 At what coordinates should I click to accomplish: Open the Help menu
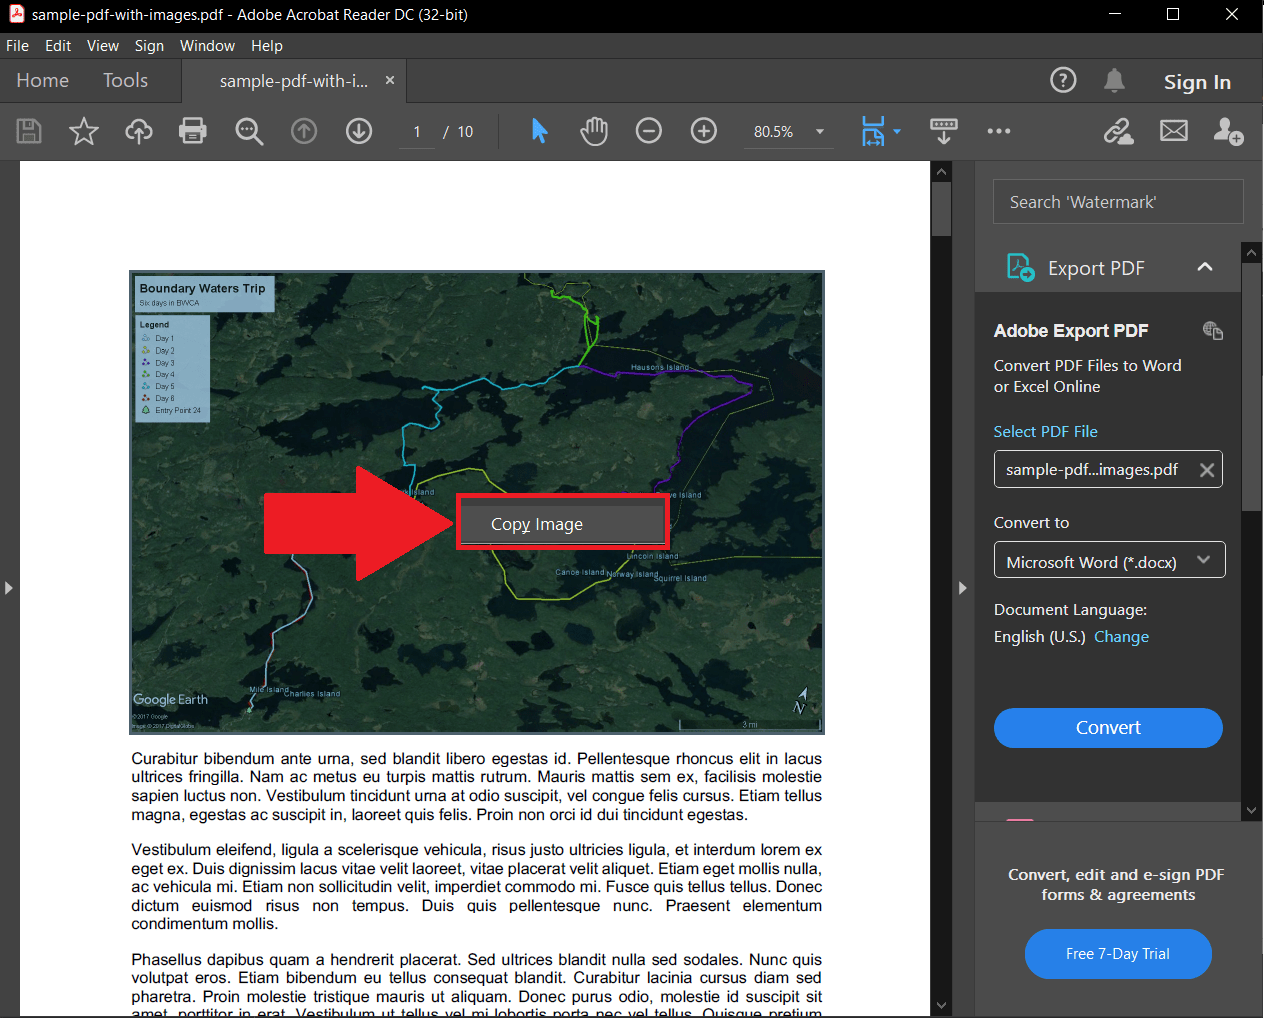pos(267,46)
